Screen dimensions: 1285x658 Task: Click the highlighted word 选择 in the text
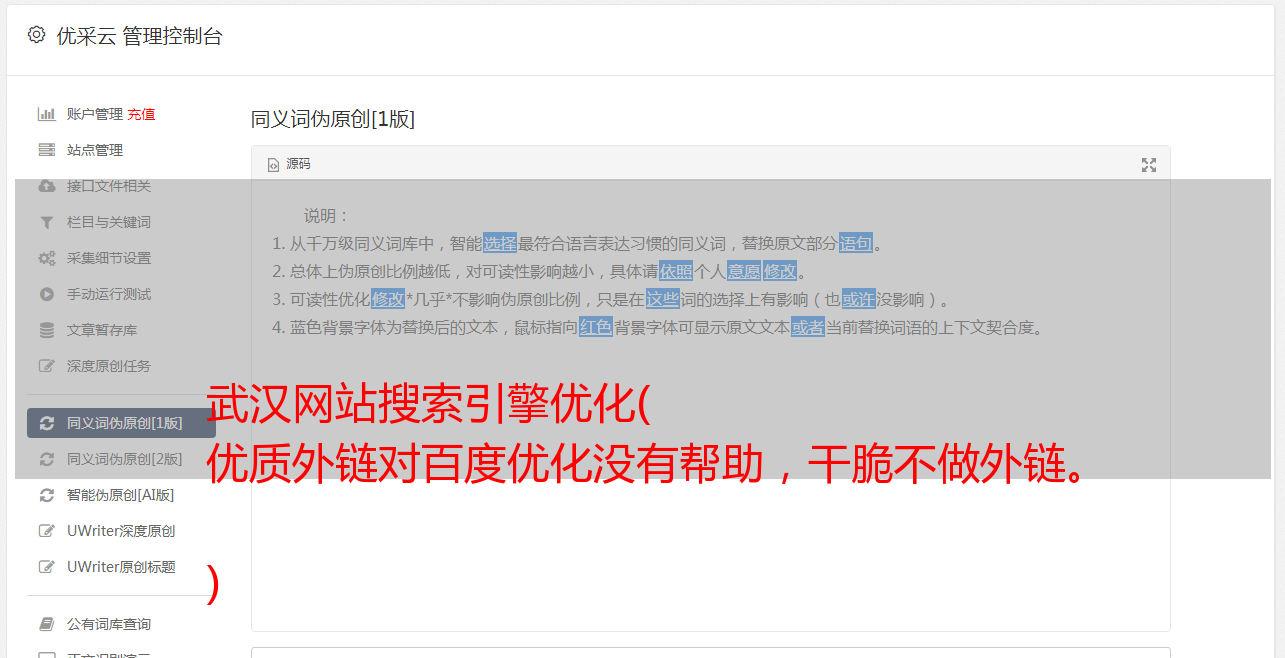[x=500, y=243]
